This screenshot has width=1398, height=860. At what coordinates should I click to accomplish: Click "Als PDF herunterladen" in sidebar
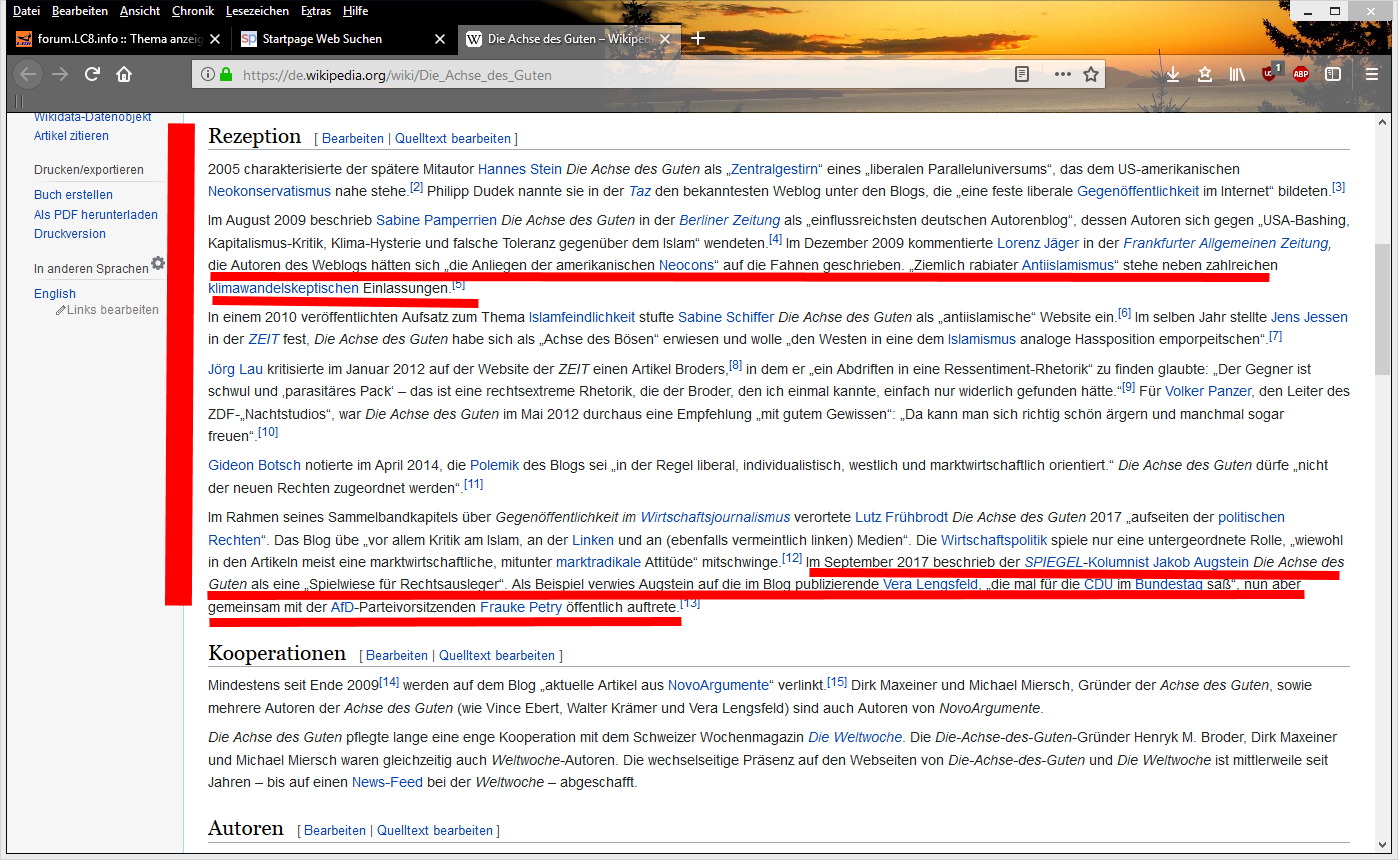pos(96,214)
